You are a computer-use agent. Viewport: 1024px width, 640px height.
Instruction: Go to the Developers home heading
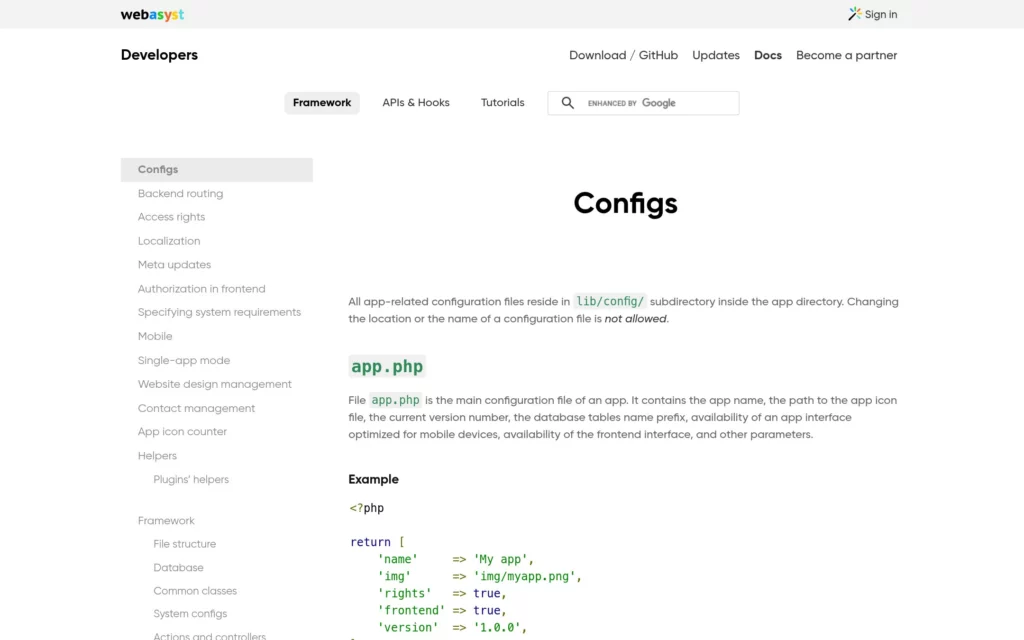(159, 55)
